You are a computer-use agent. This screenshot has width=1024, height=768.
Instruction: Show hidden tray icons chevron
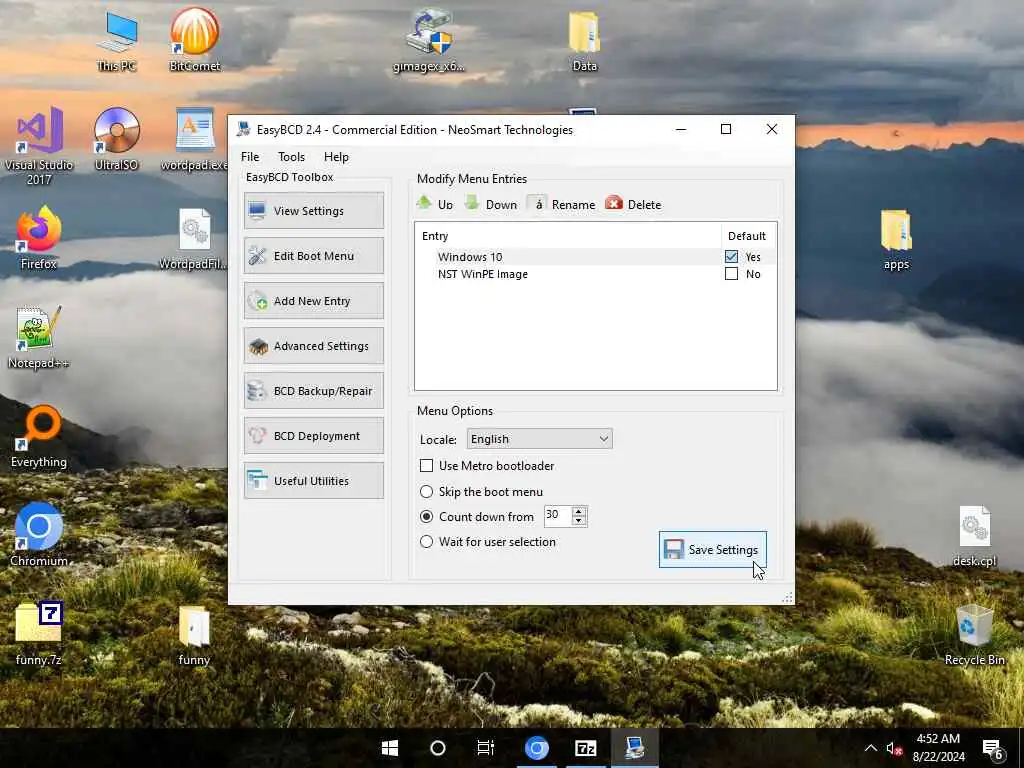(x=871, y=748)
